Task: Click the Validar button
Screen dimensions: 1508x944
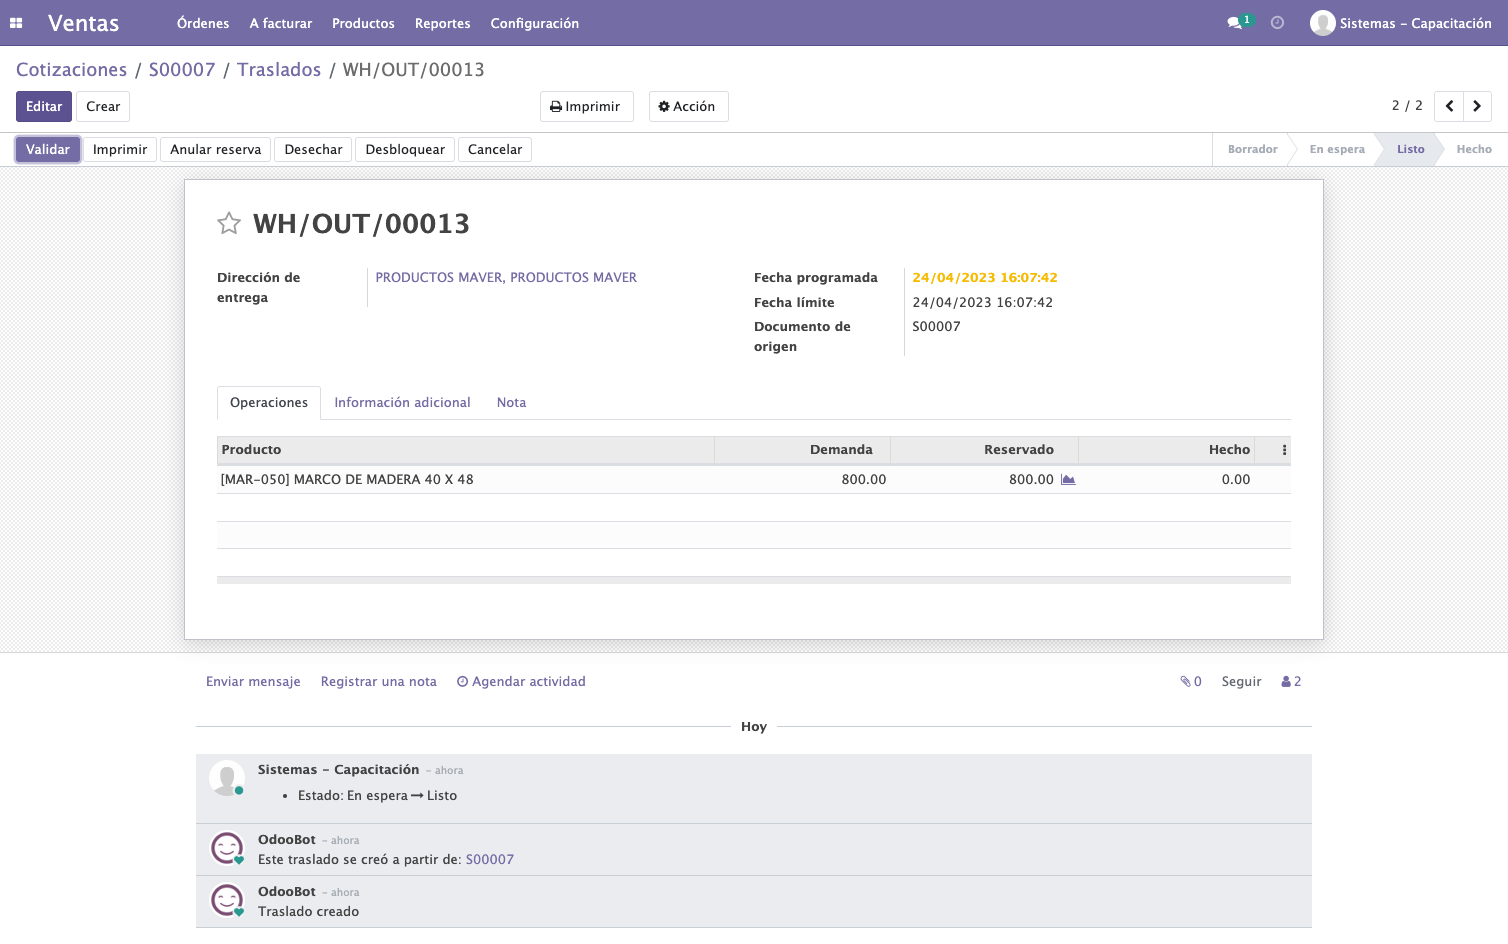Action: [x=48, y=150]
